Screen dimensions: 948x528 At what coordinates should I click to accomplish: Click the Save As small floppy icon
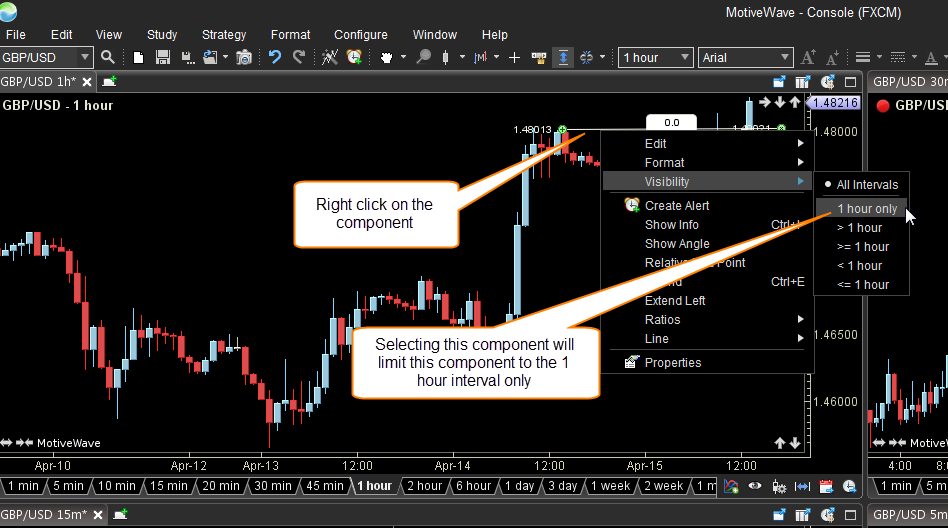click(x=188, y=57)
